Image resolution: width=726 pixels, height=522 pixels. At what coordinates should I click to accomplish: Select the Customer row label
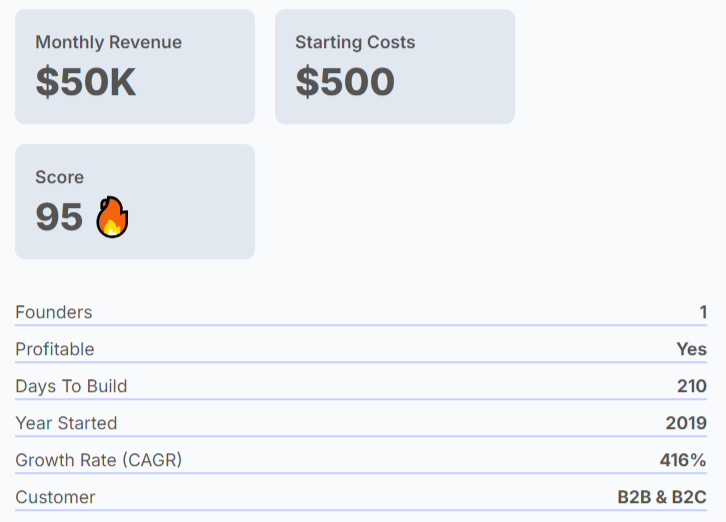55,497
